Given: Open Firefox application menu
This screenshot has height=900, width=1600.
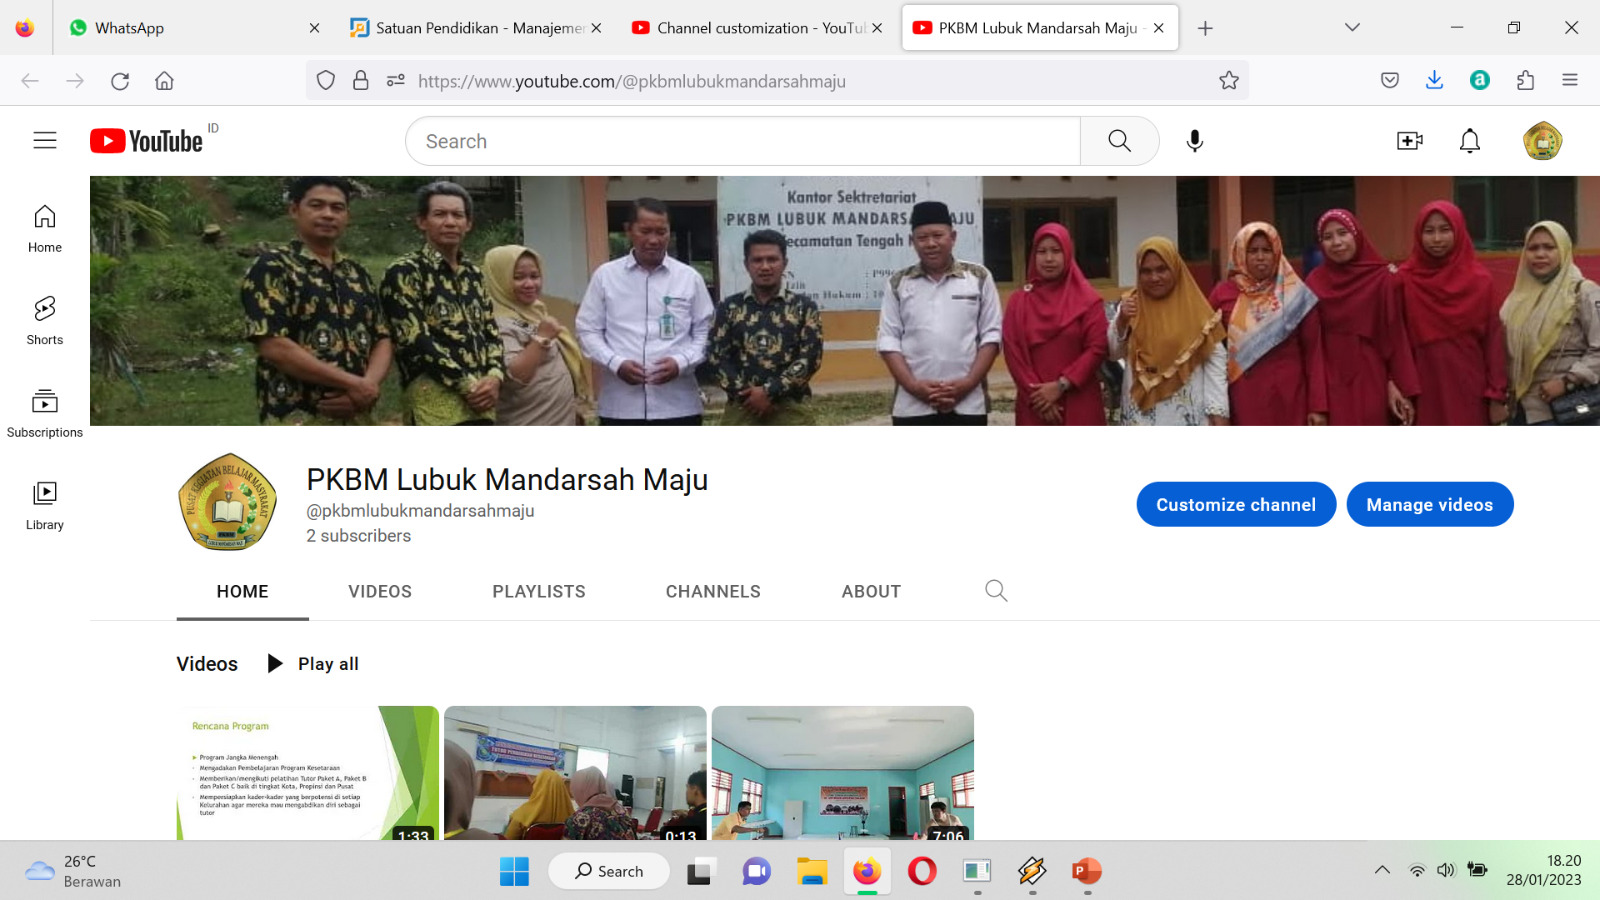Looking at the screenshot, I should pos(1570,81).
